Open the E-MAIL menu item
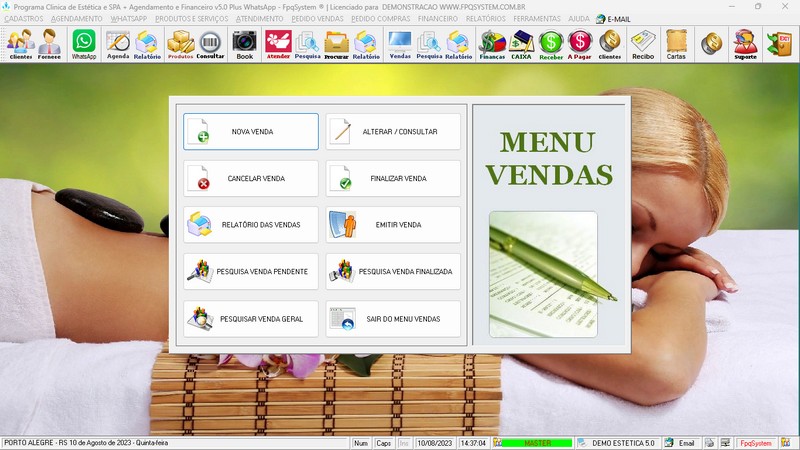This screenshot has width=800, height=450. pos(613,19)
